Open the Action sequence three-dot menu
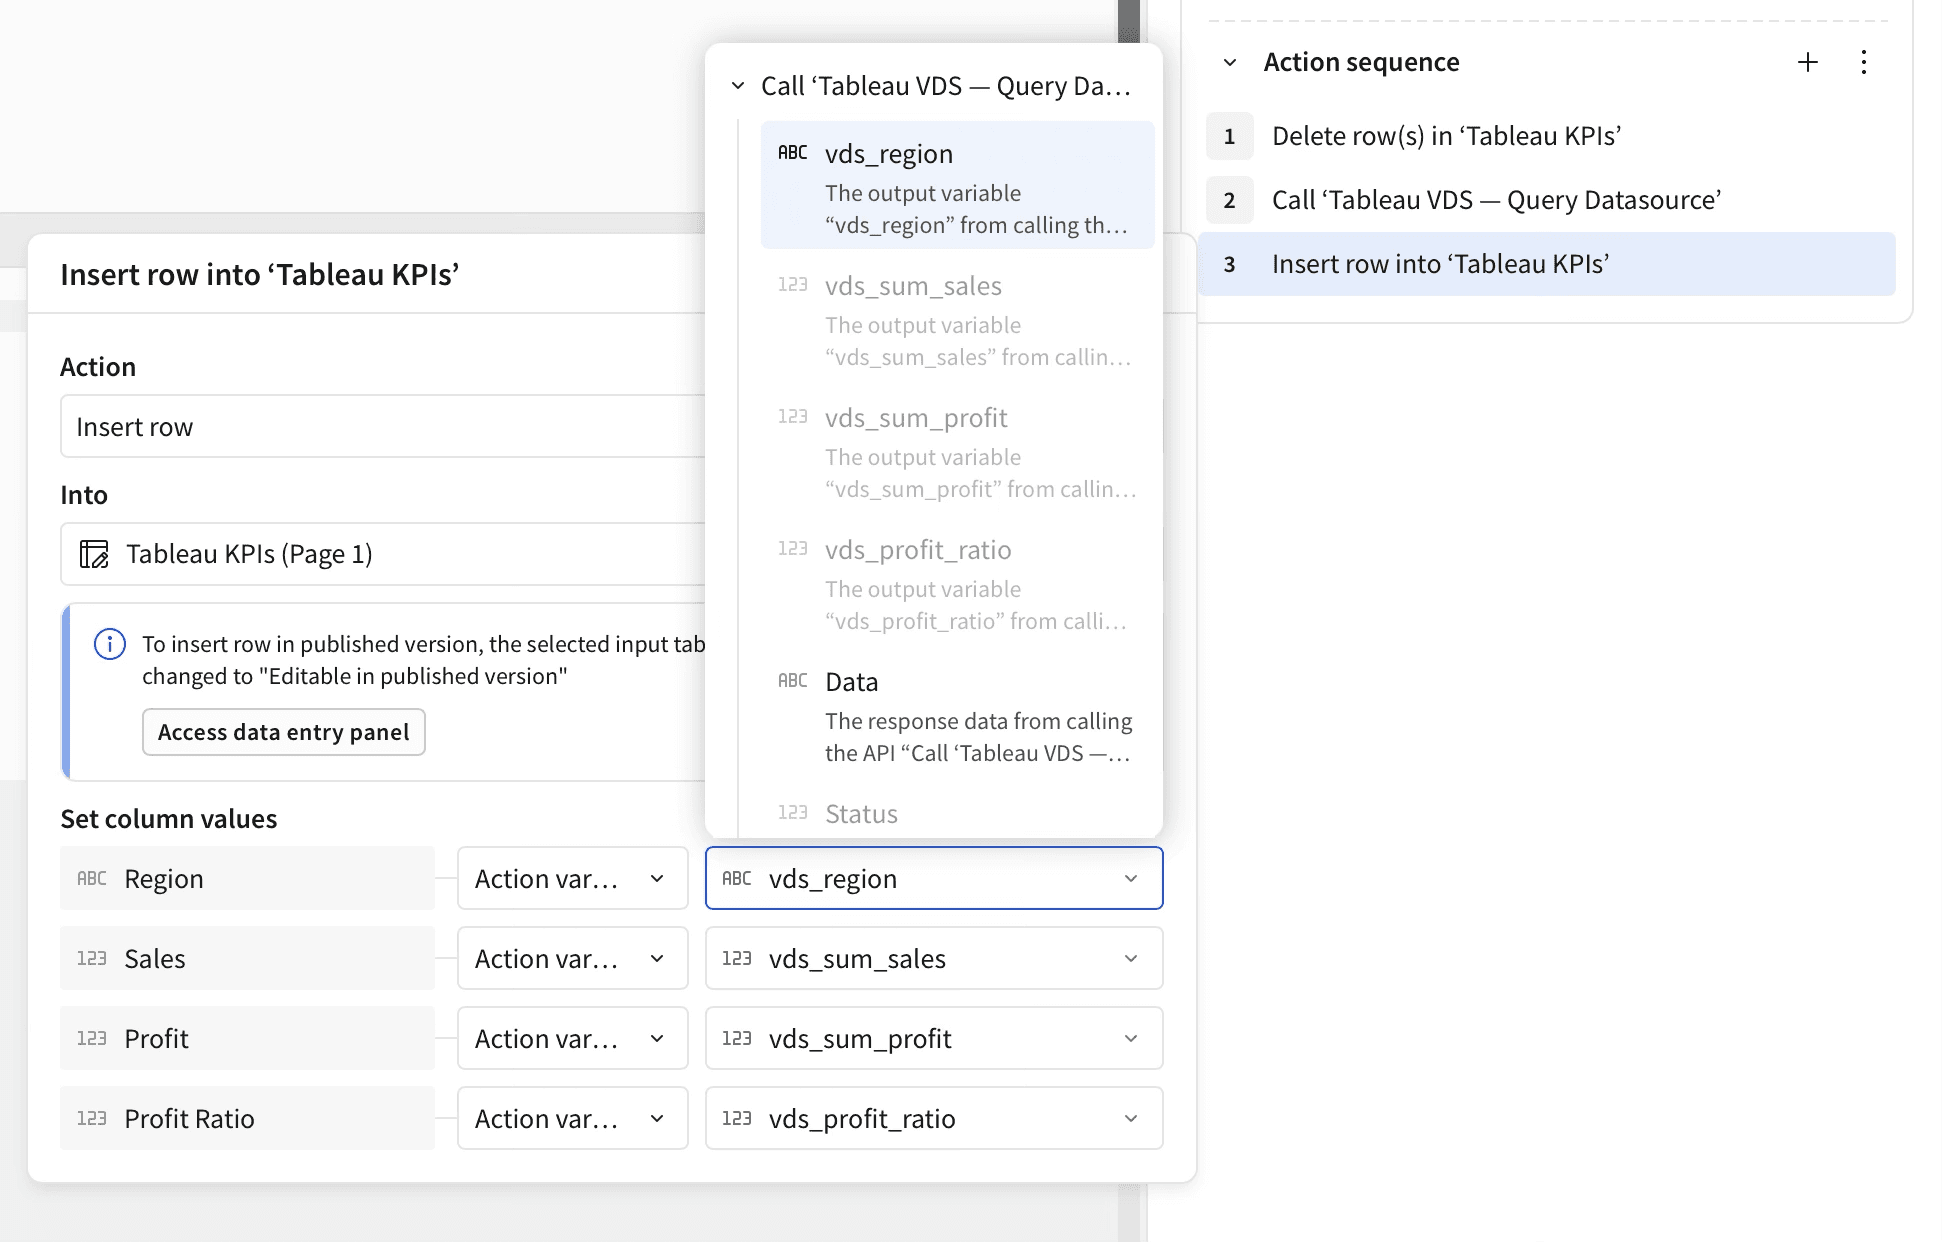1942x1242 pixels. (1863, 62)
